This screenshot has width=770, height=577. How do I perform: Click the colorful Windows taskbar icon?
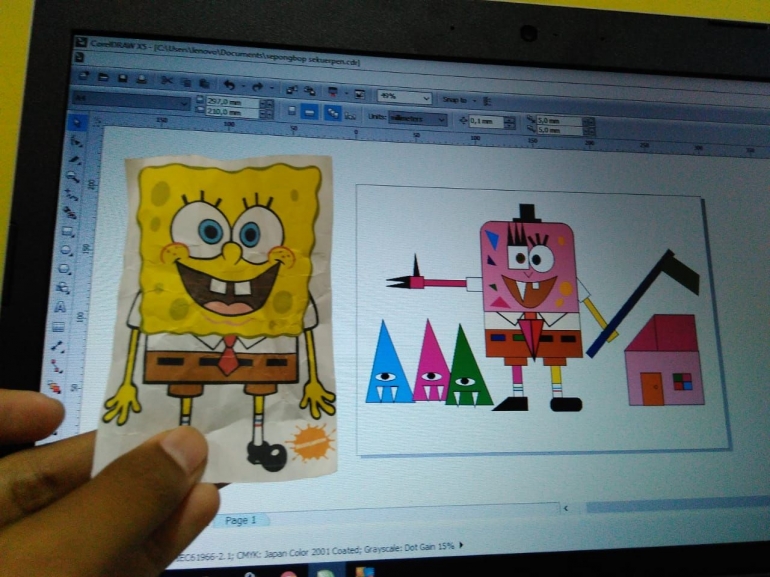pyautogui.click(x=365, y=572)
